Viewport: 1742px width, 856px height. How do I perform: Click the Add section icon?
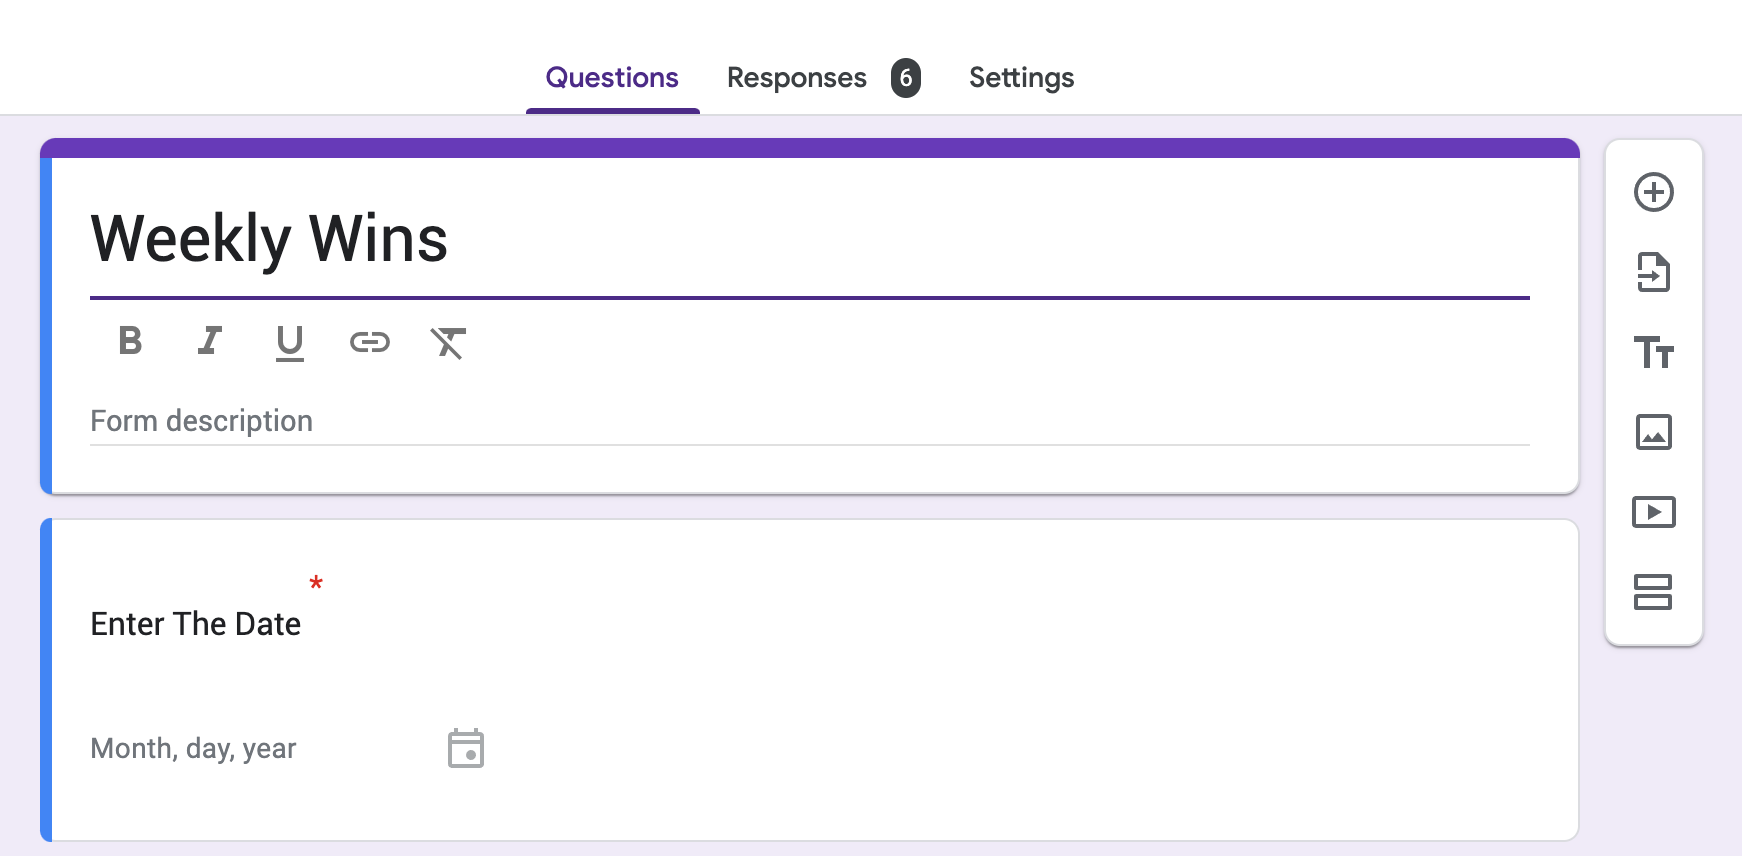[x=1653, y=592]
